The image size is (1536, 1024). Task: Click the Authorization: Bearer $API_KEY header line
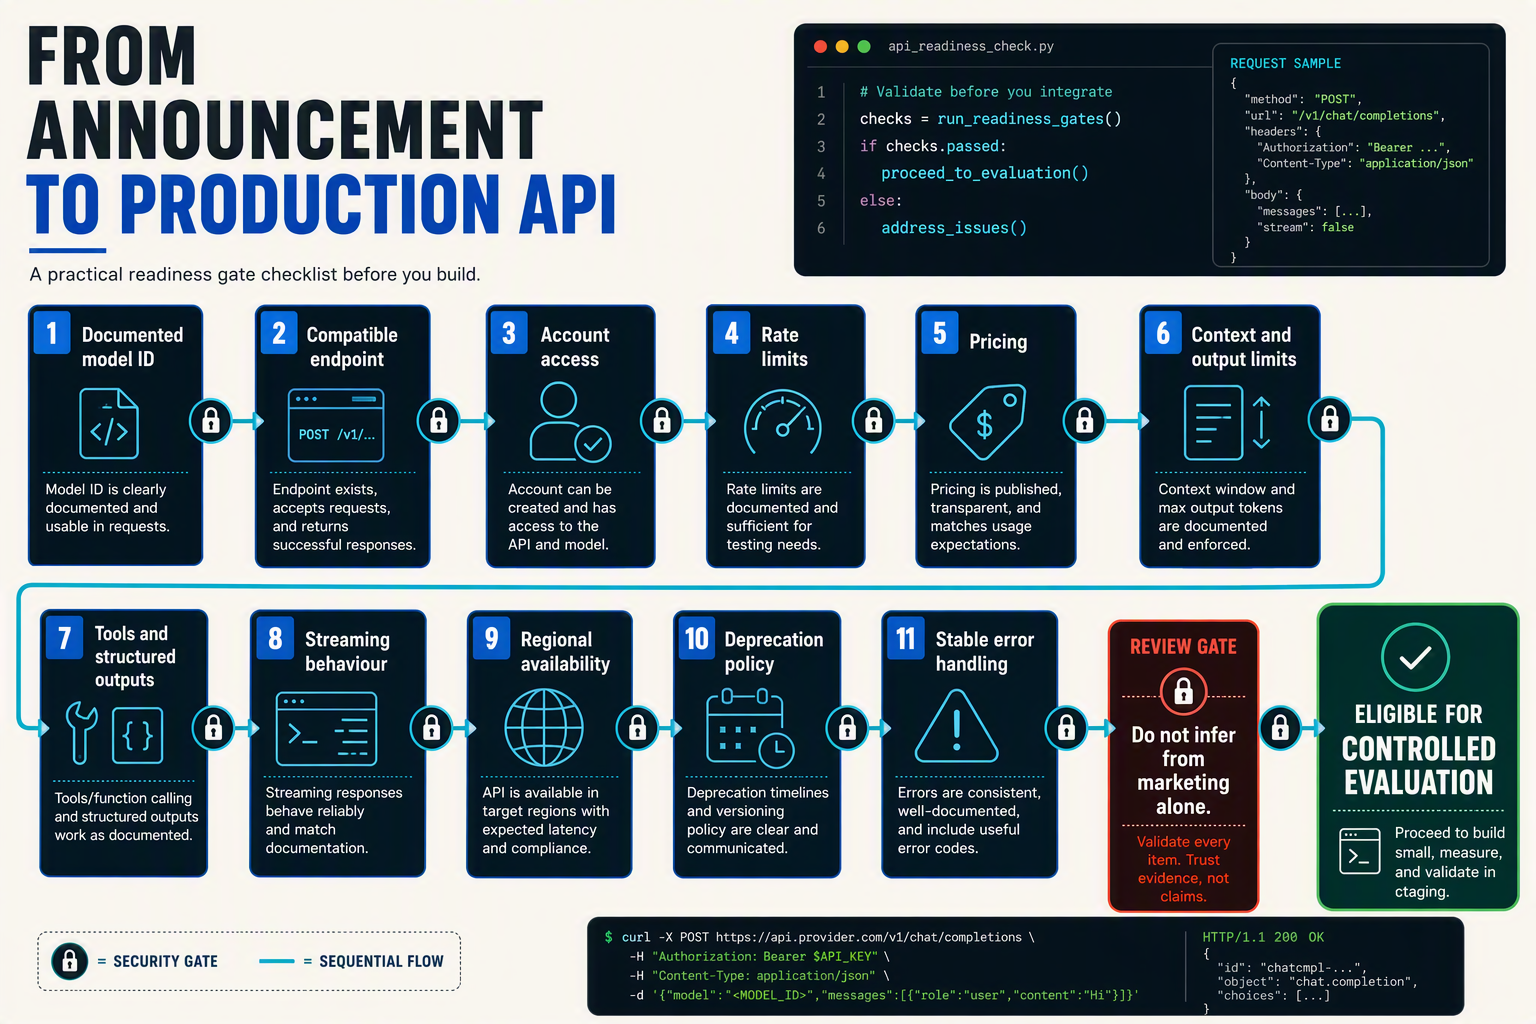tap(759, 957)
